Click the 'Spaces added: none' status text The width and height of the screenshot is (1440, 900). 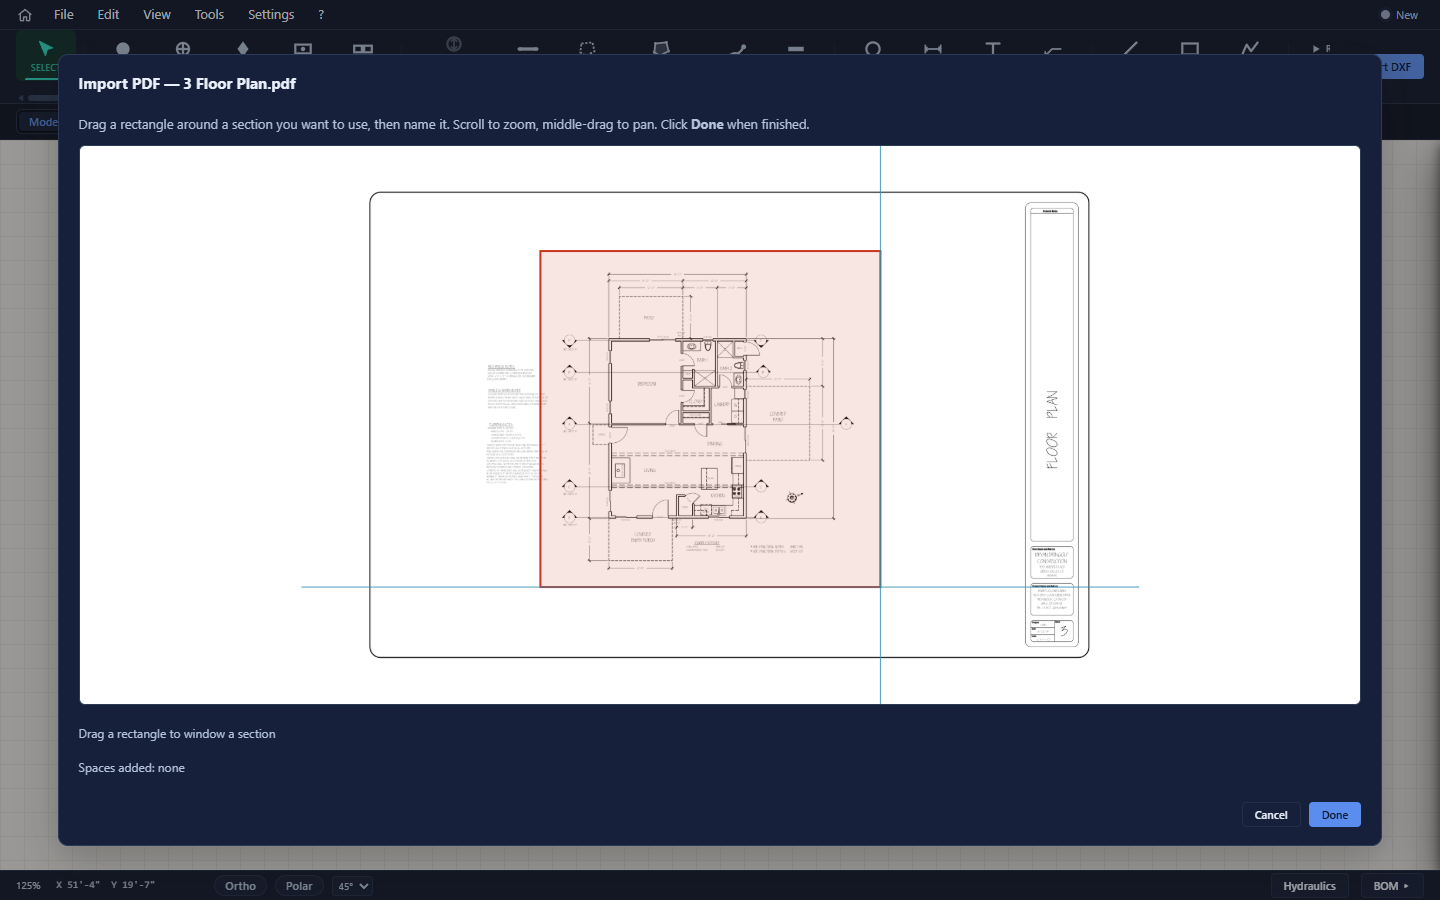tap(132, 768)
